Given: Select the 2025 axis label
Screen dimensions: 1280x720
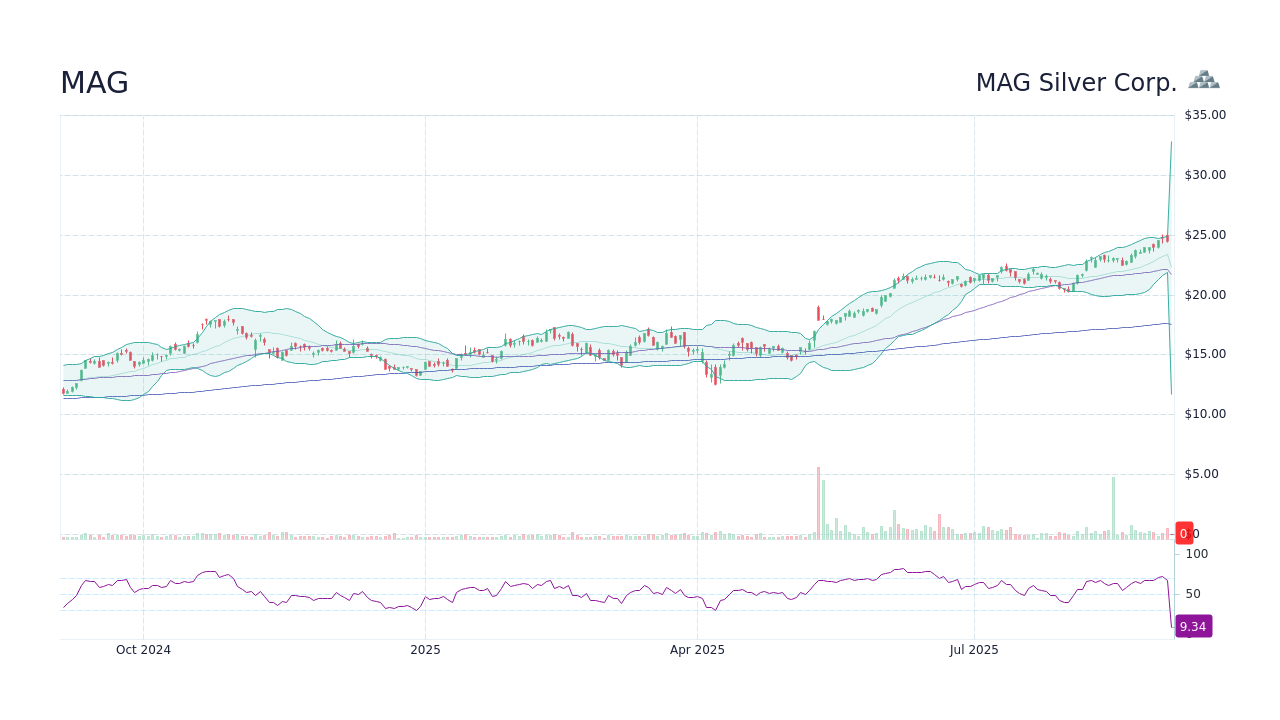Looking at the screenshot, I should (426, 649).
